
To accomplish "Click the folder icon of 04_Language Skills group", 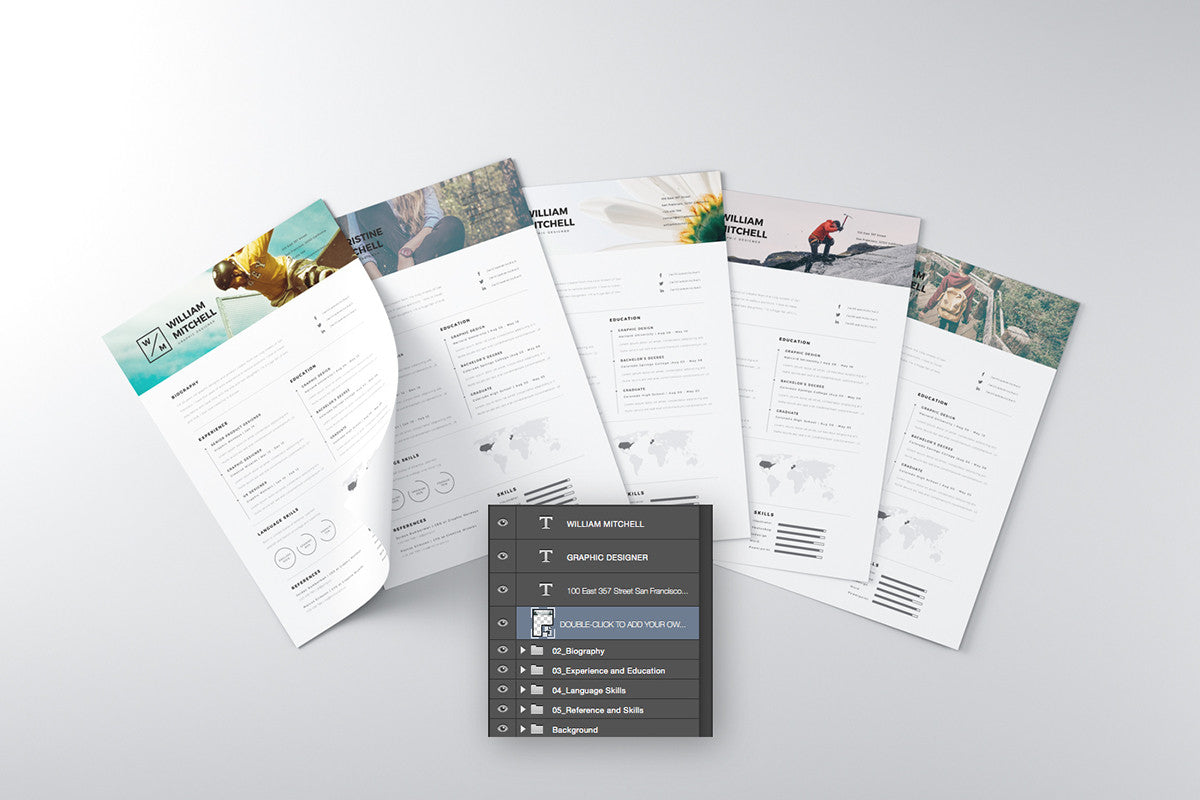I will pos(537,690).
